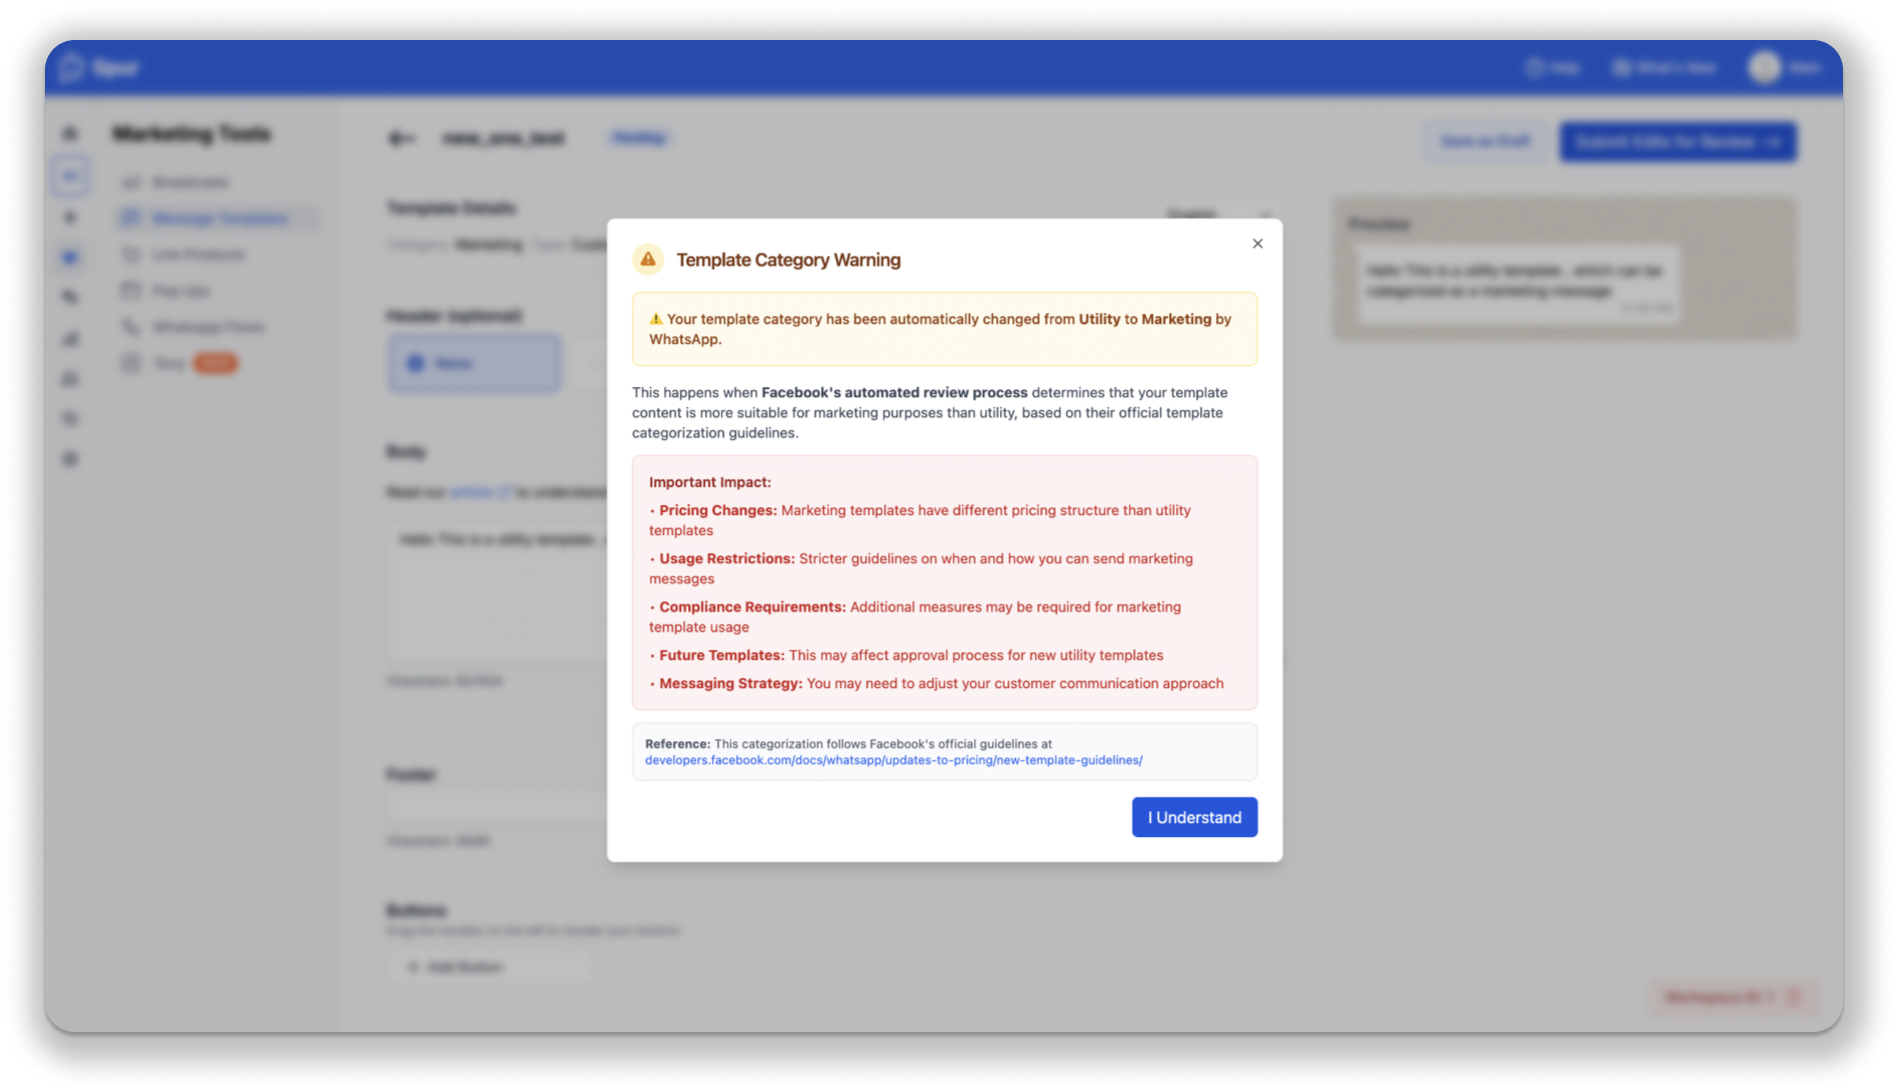Screen dimensions: 1898x1092
Task: Click the small warning triangle in the yellow banner
Action: click(656, 319)
